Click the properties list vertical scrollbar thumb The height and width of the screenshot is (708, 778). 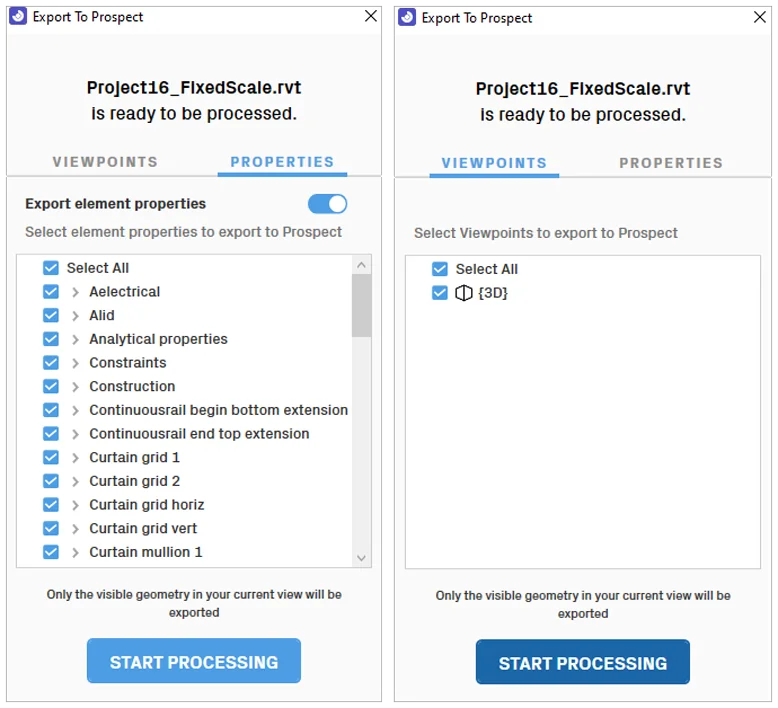[362, 305]
